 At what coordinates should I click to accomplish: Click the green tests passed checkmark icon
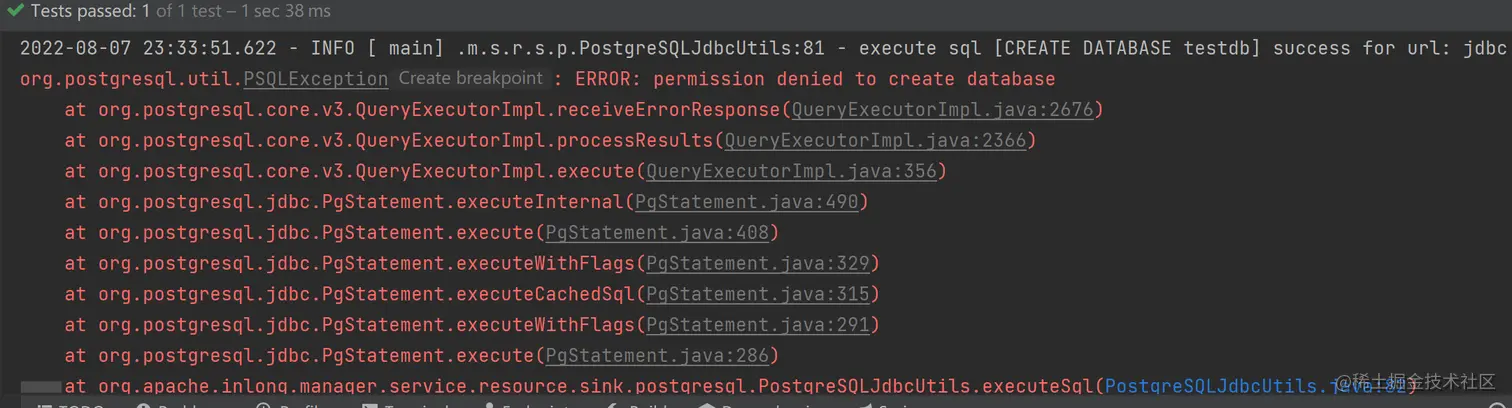tap(14, 12)
